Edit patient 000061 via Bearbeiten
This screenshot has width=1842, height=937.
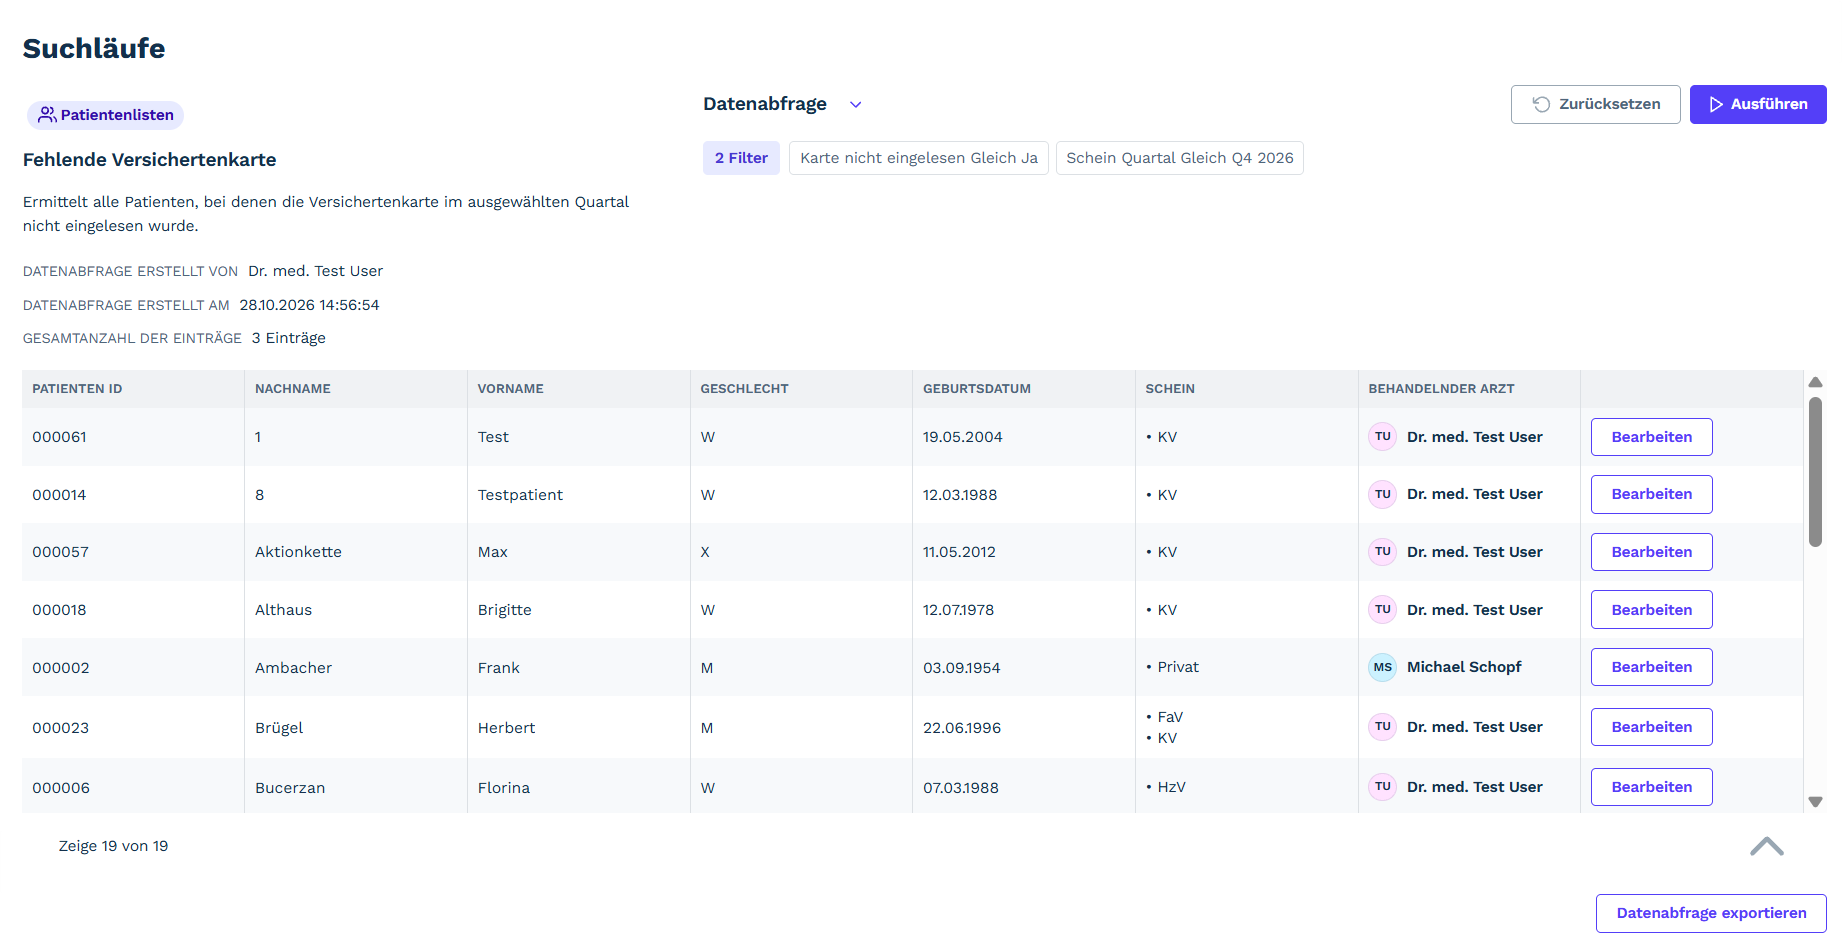pyautogui.click(x=1651, y=437)
